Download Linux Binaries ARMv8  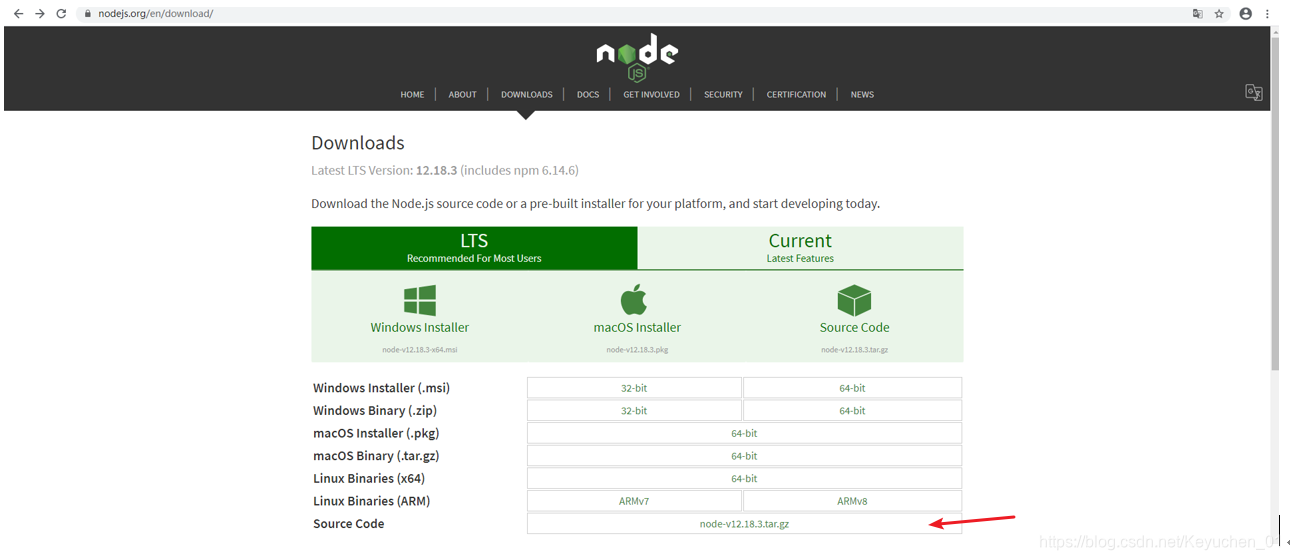tap(852, 501)
